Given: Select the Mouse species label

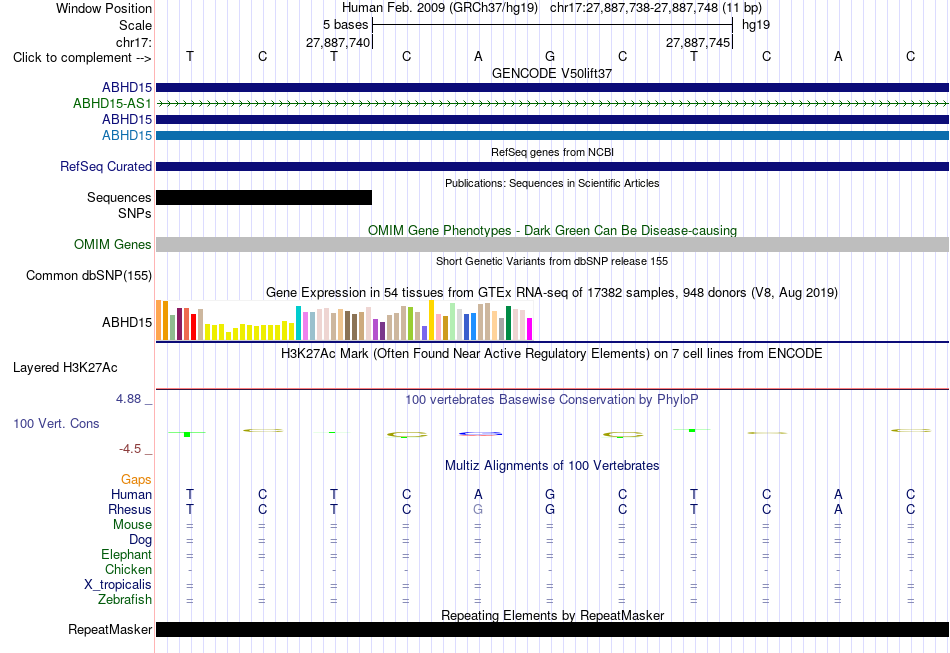Looking at the screenshot, I should tap(132, 525).
